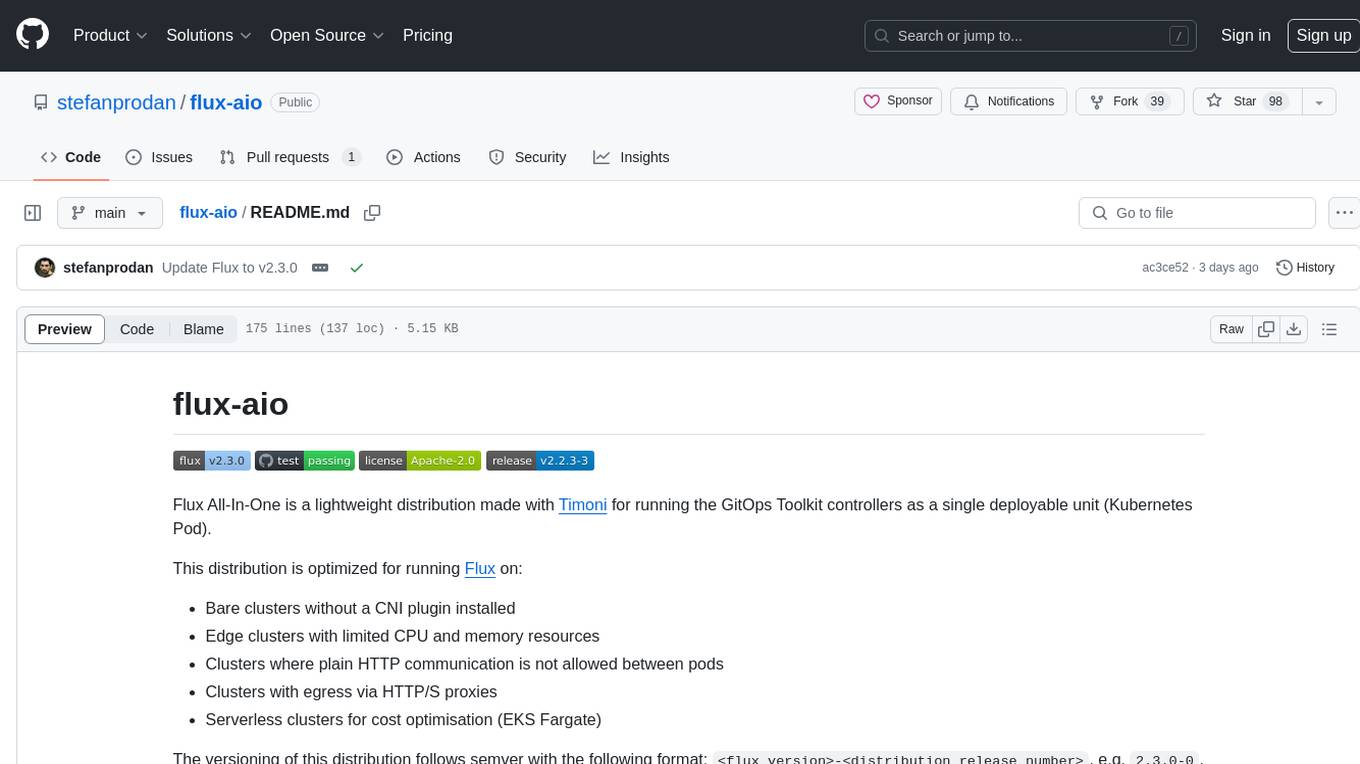Open the stefanprodan commit author link

[x=108, y=268]
